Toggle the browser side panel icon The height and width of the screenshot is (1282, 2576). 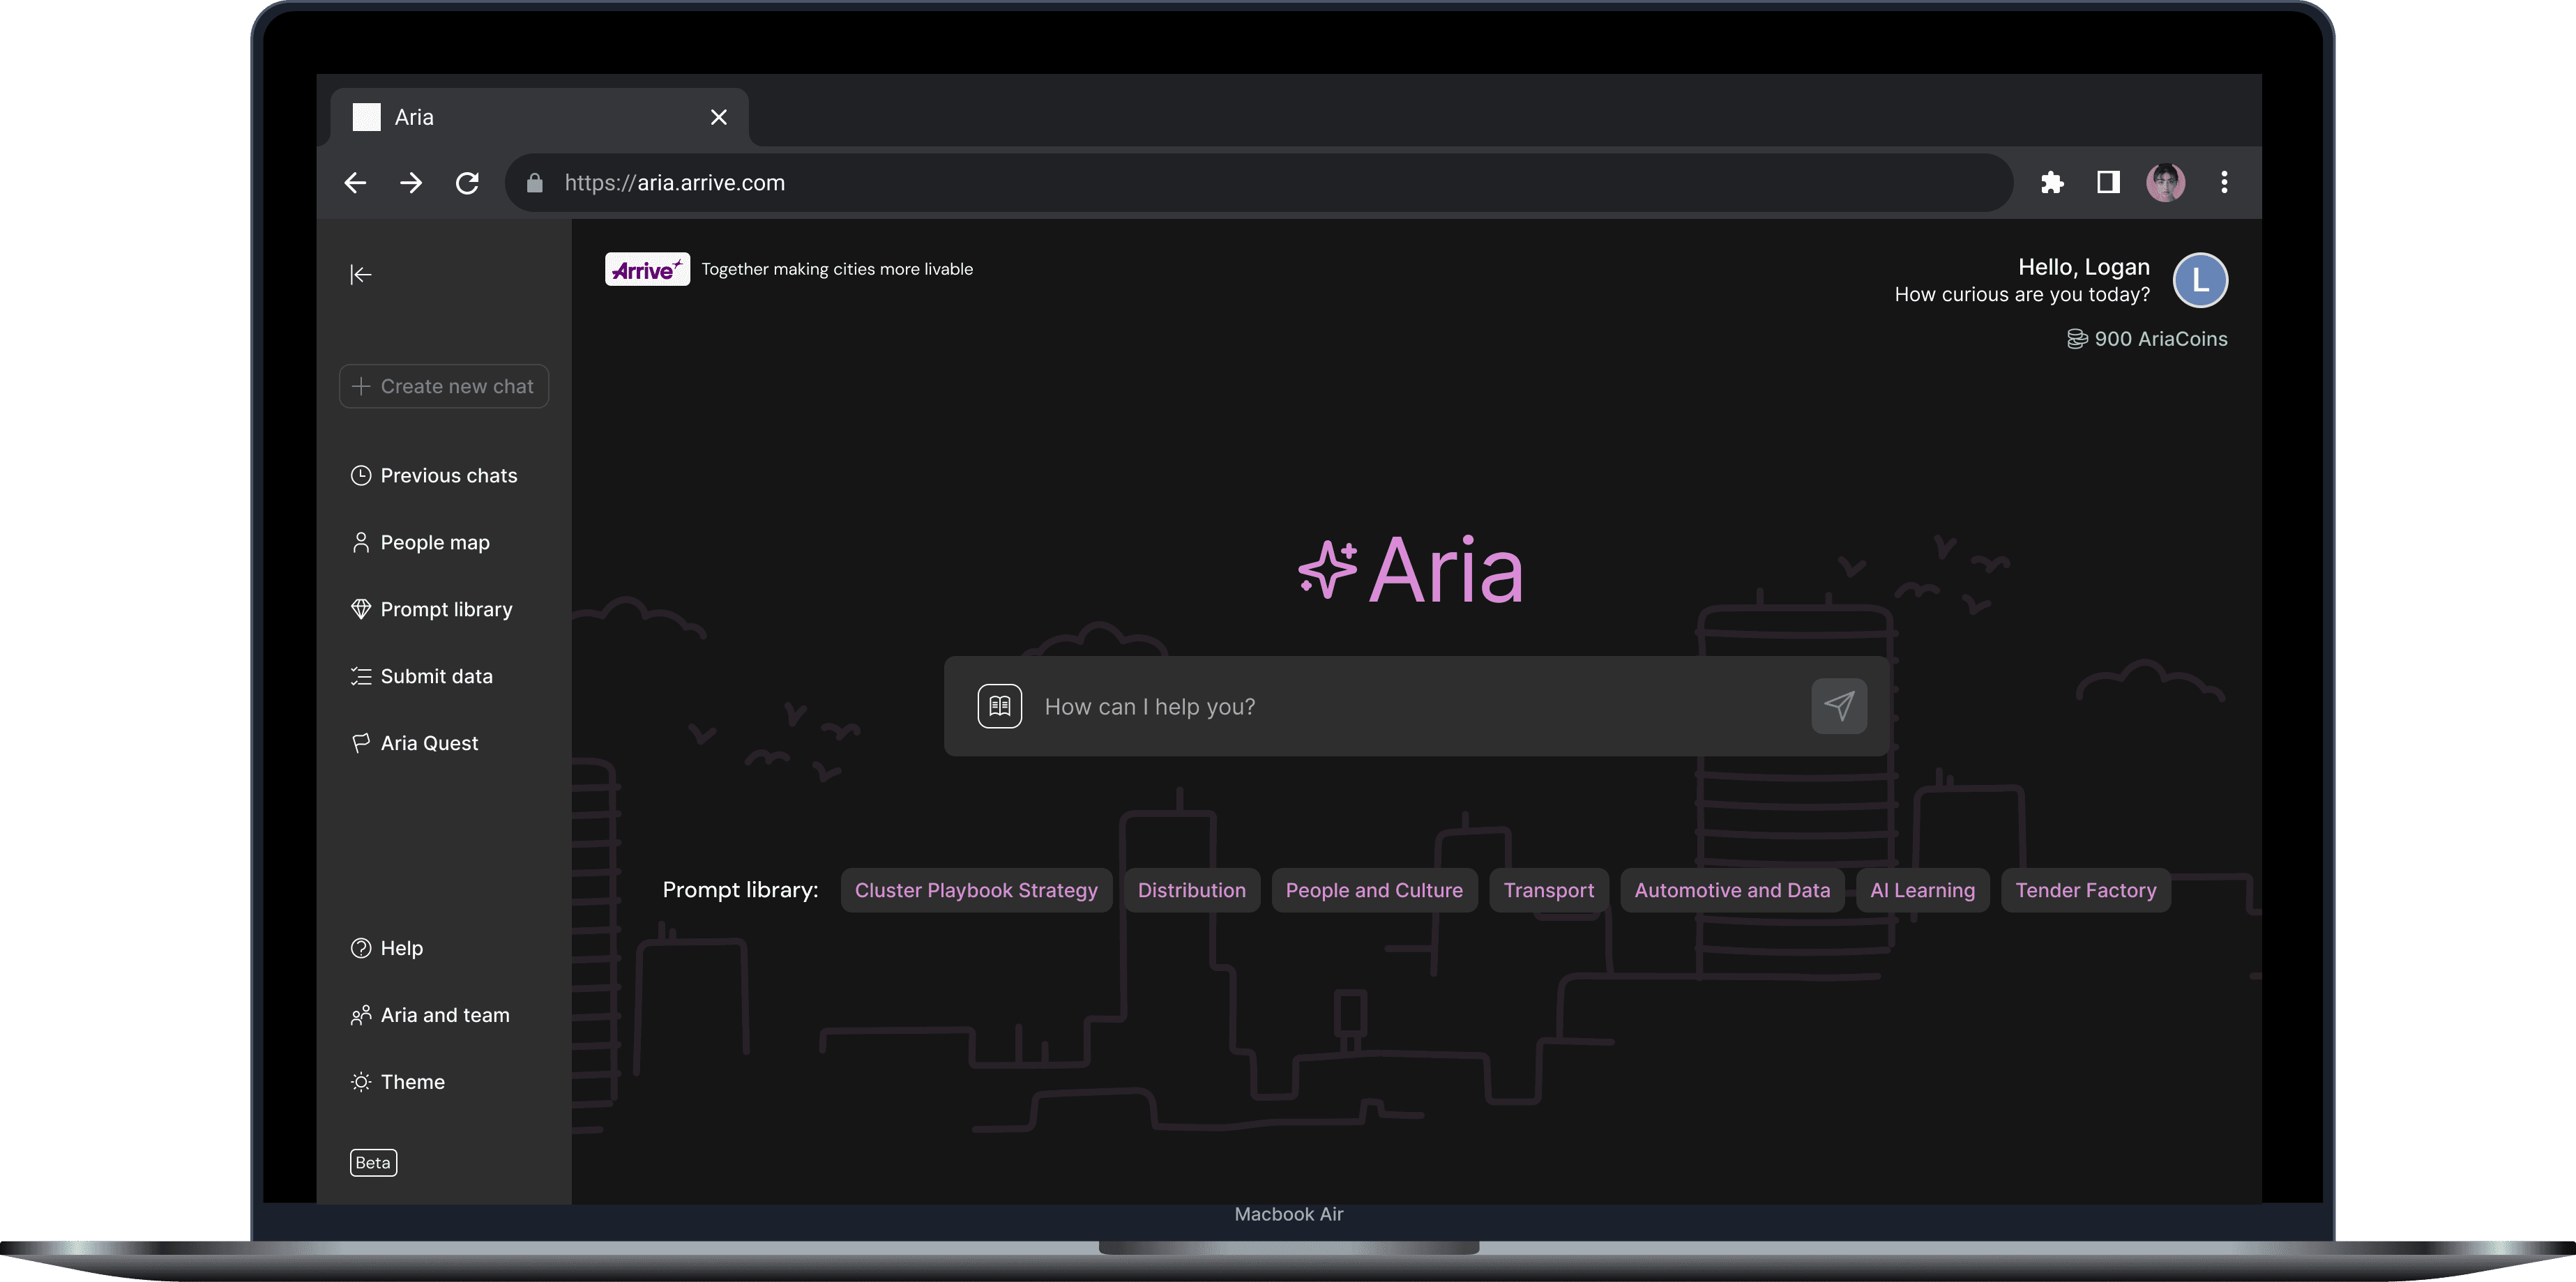(2108, 183)
